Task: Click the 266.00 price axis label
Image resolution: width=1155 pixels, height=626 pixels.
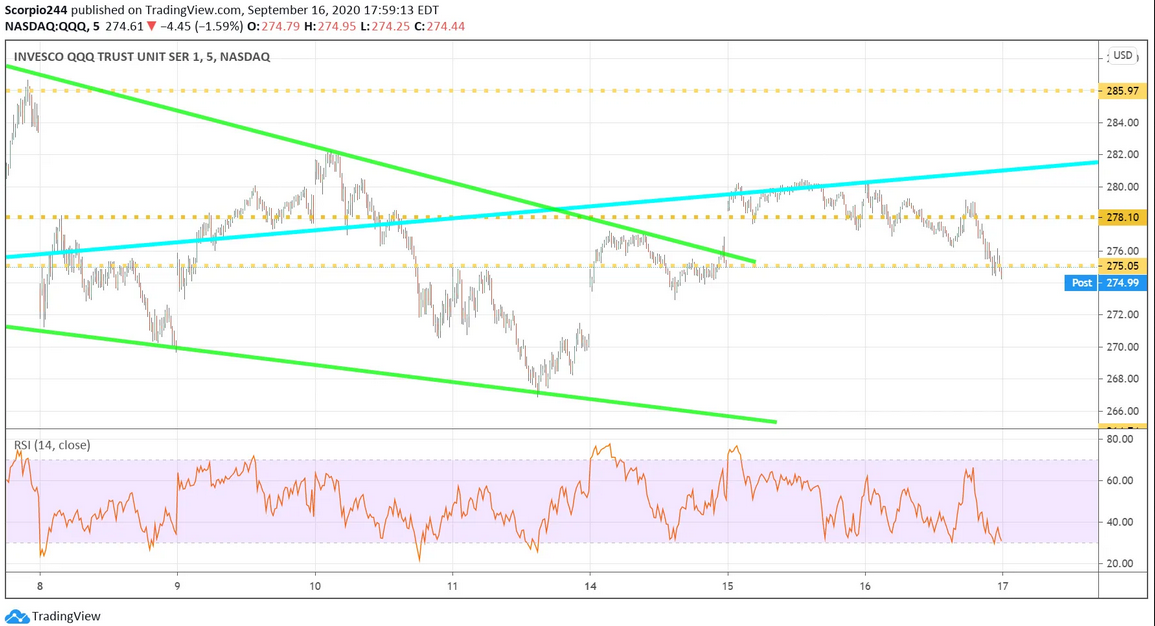Action: point(1122,412)
